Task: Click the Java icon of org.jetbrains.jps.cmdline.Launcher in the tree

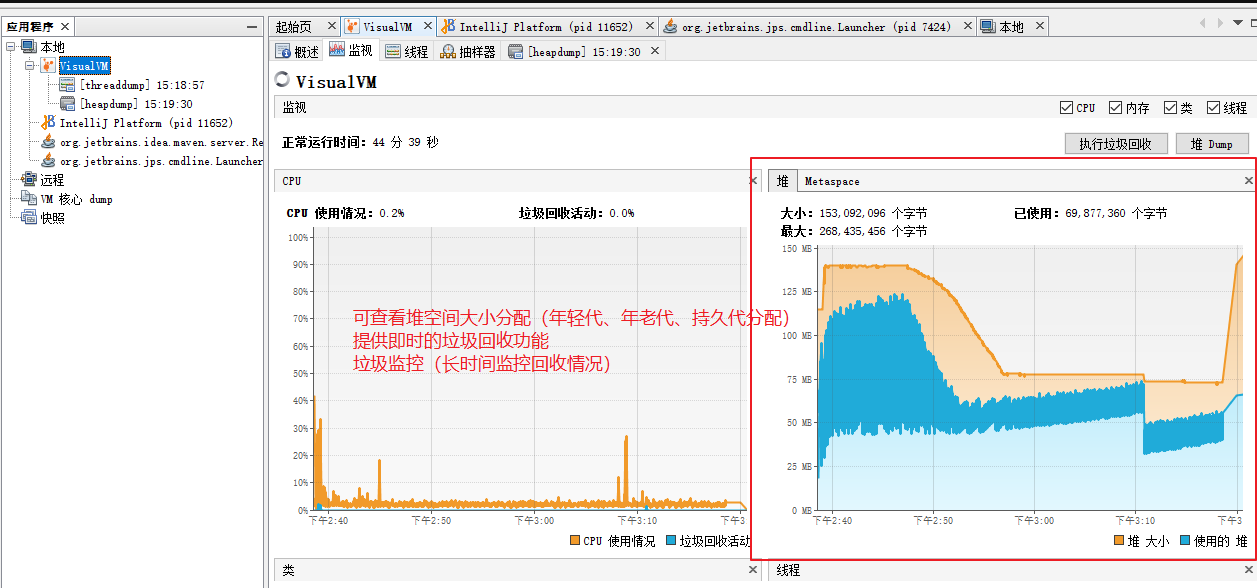Action: point(48,161)
